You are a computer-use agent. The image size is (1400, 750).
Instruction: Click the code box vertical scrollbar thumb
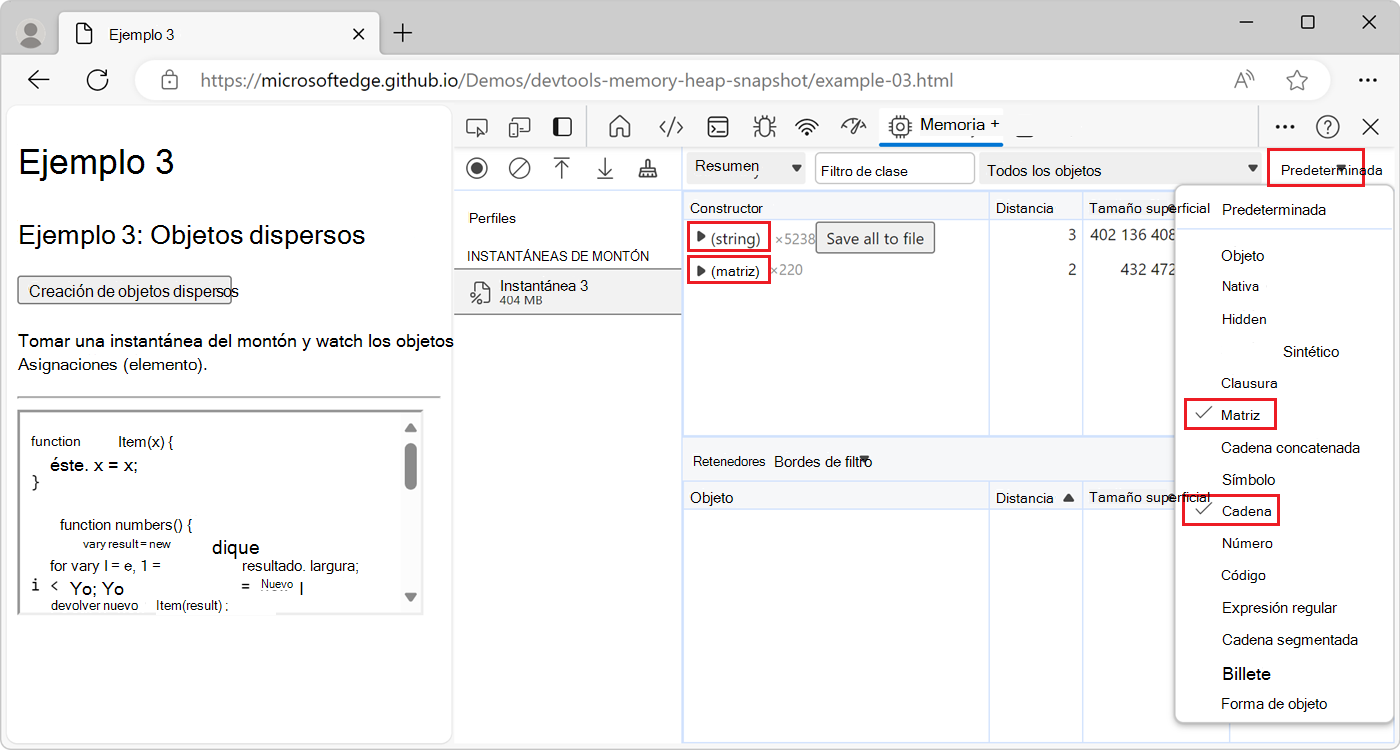coord(410,466)
